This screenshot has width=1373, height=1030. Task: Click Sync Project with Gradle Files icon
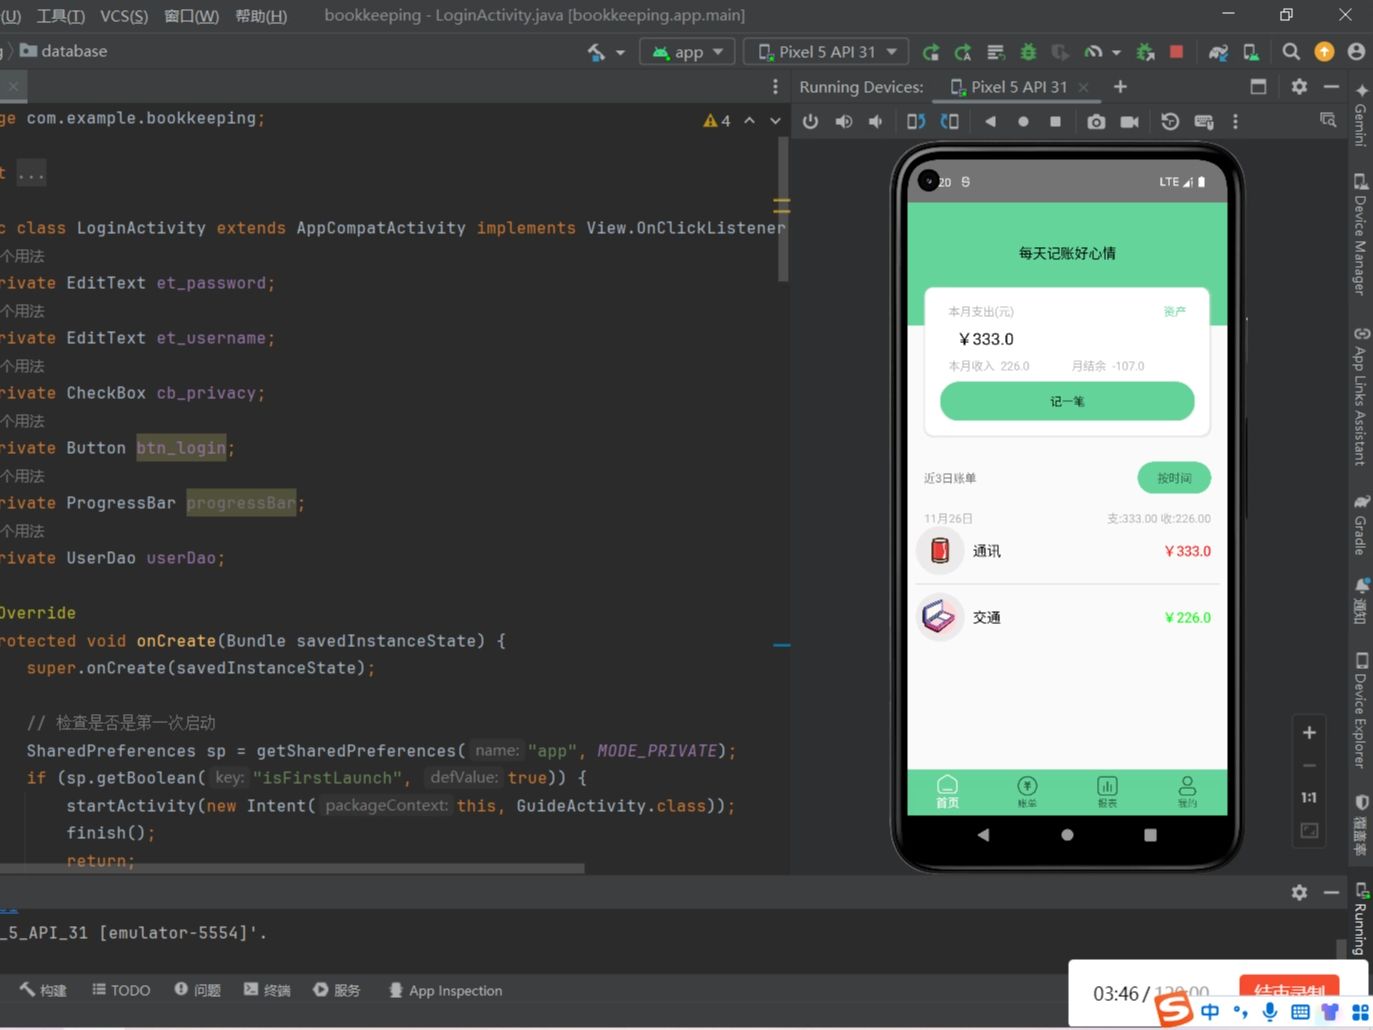point(1218,52)
